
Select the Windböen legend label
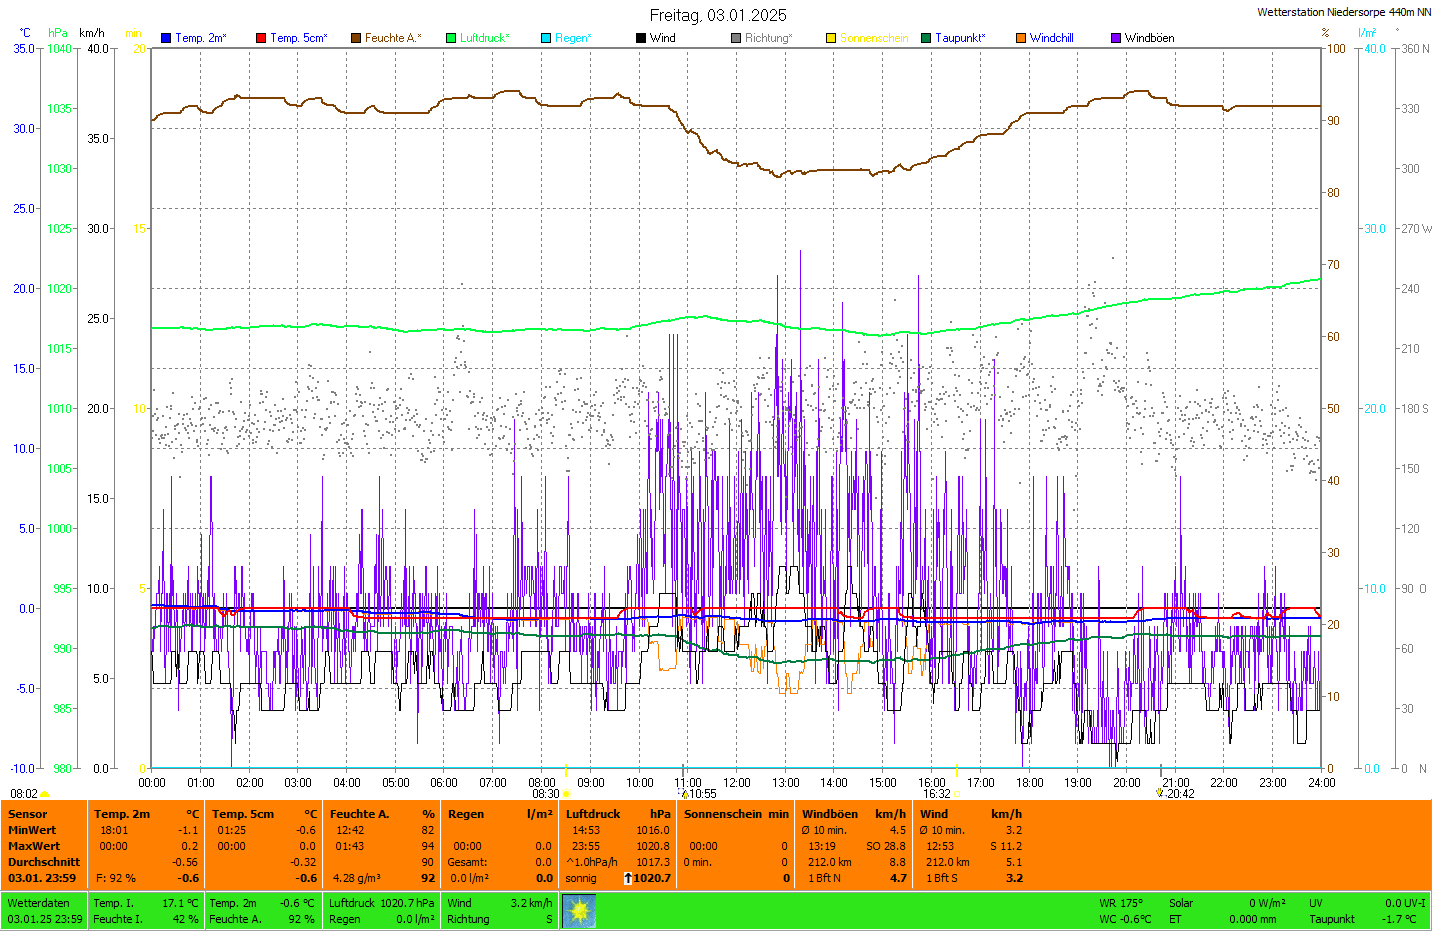(x=1149, y=38)
